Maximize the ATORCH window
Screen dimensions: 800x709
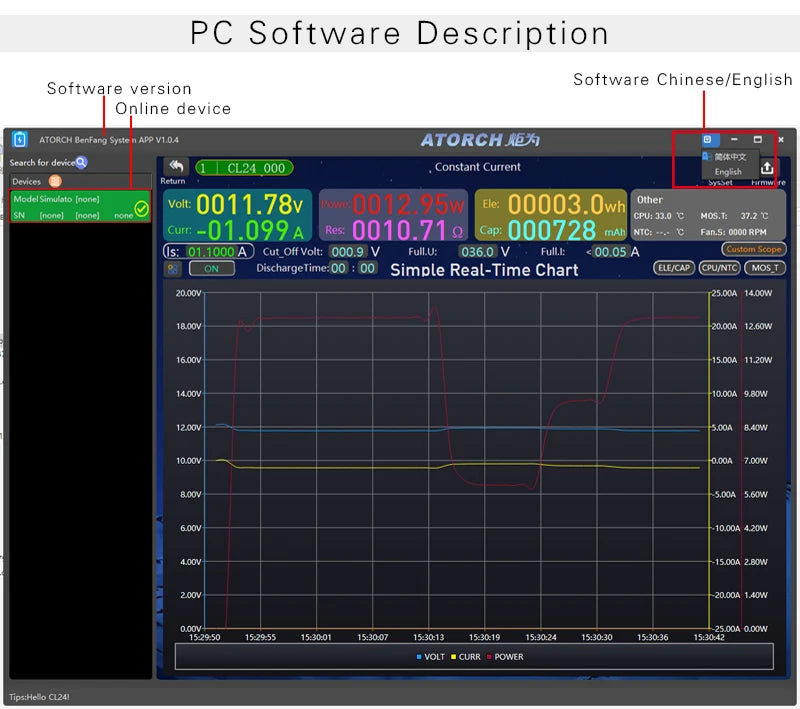(758, 139)
